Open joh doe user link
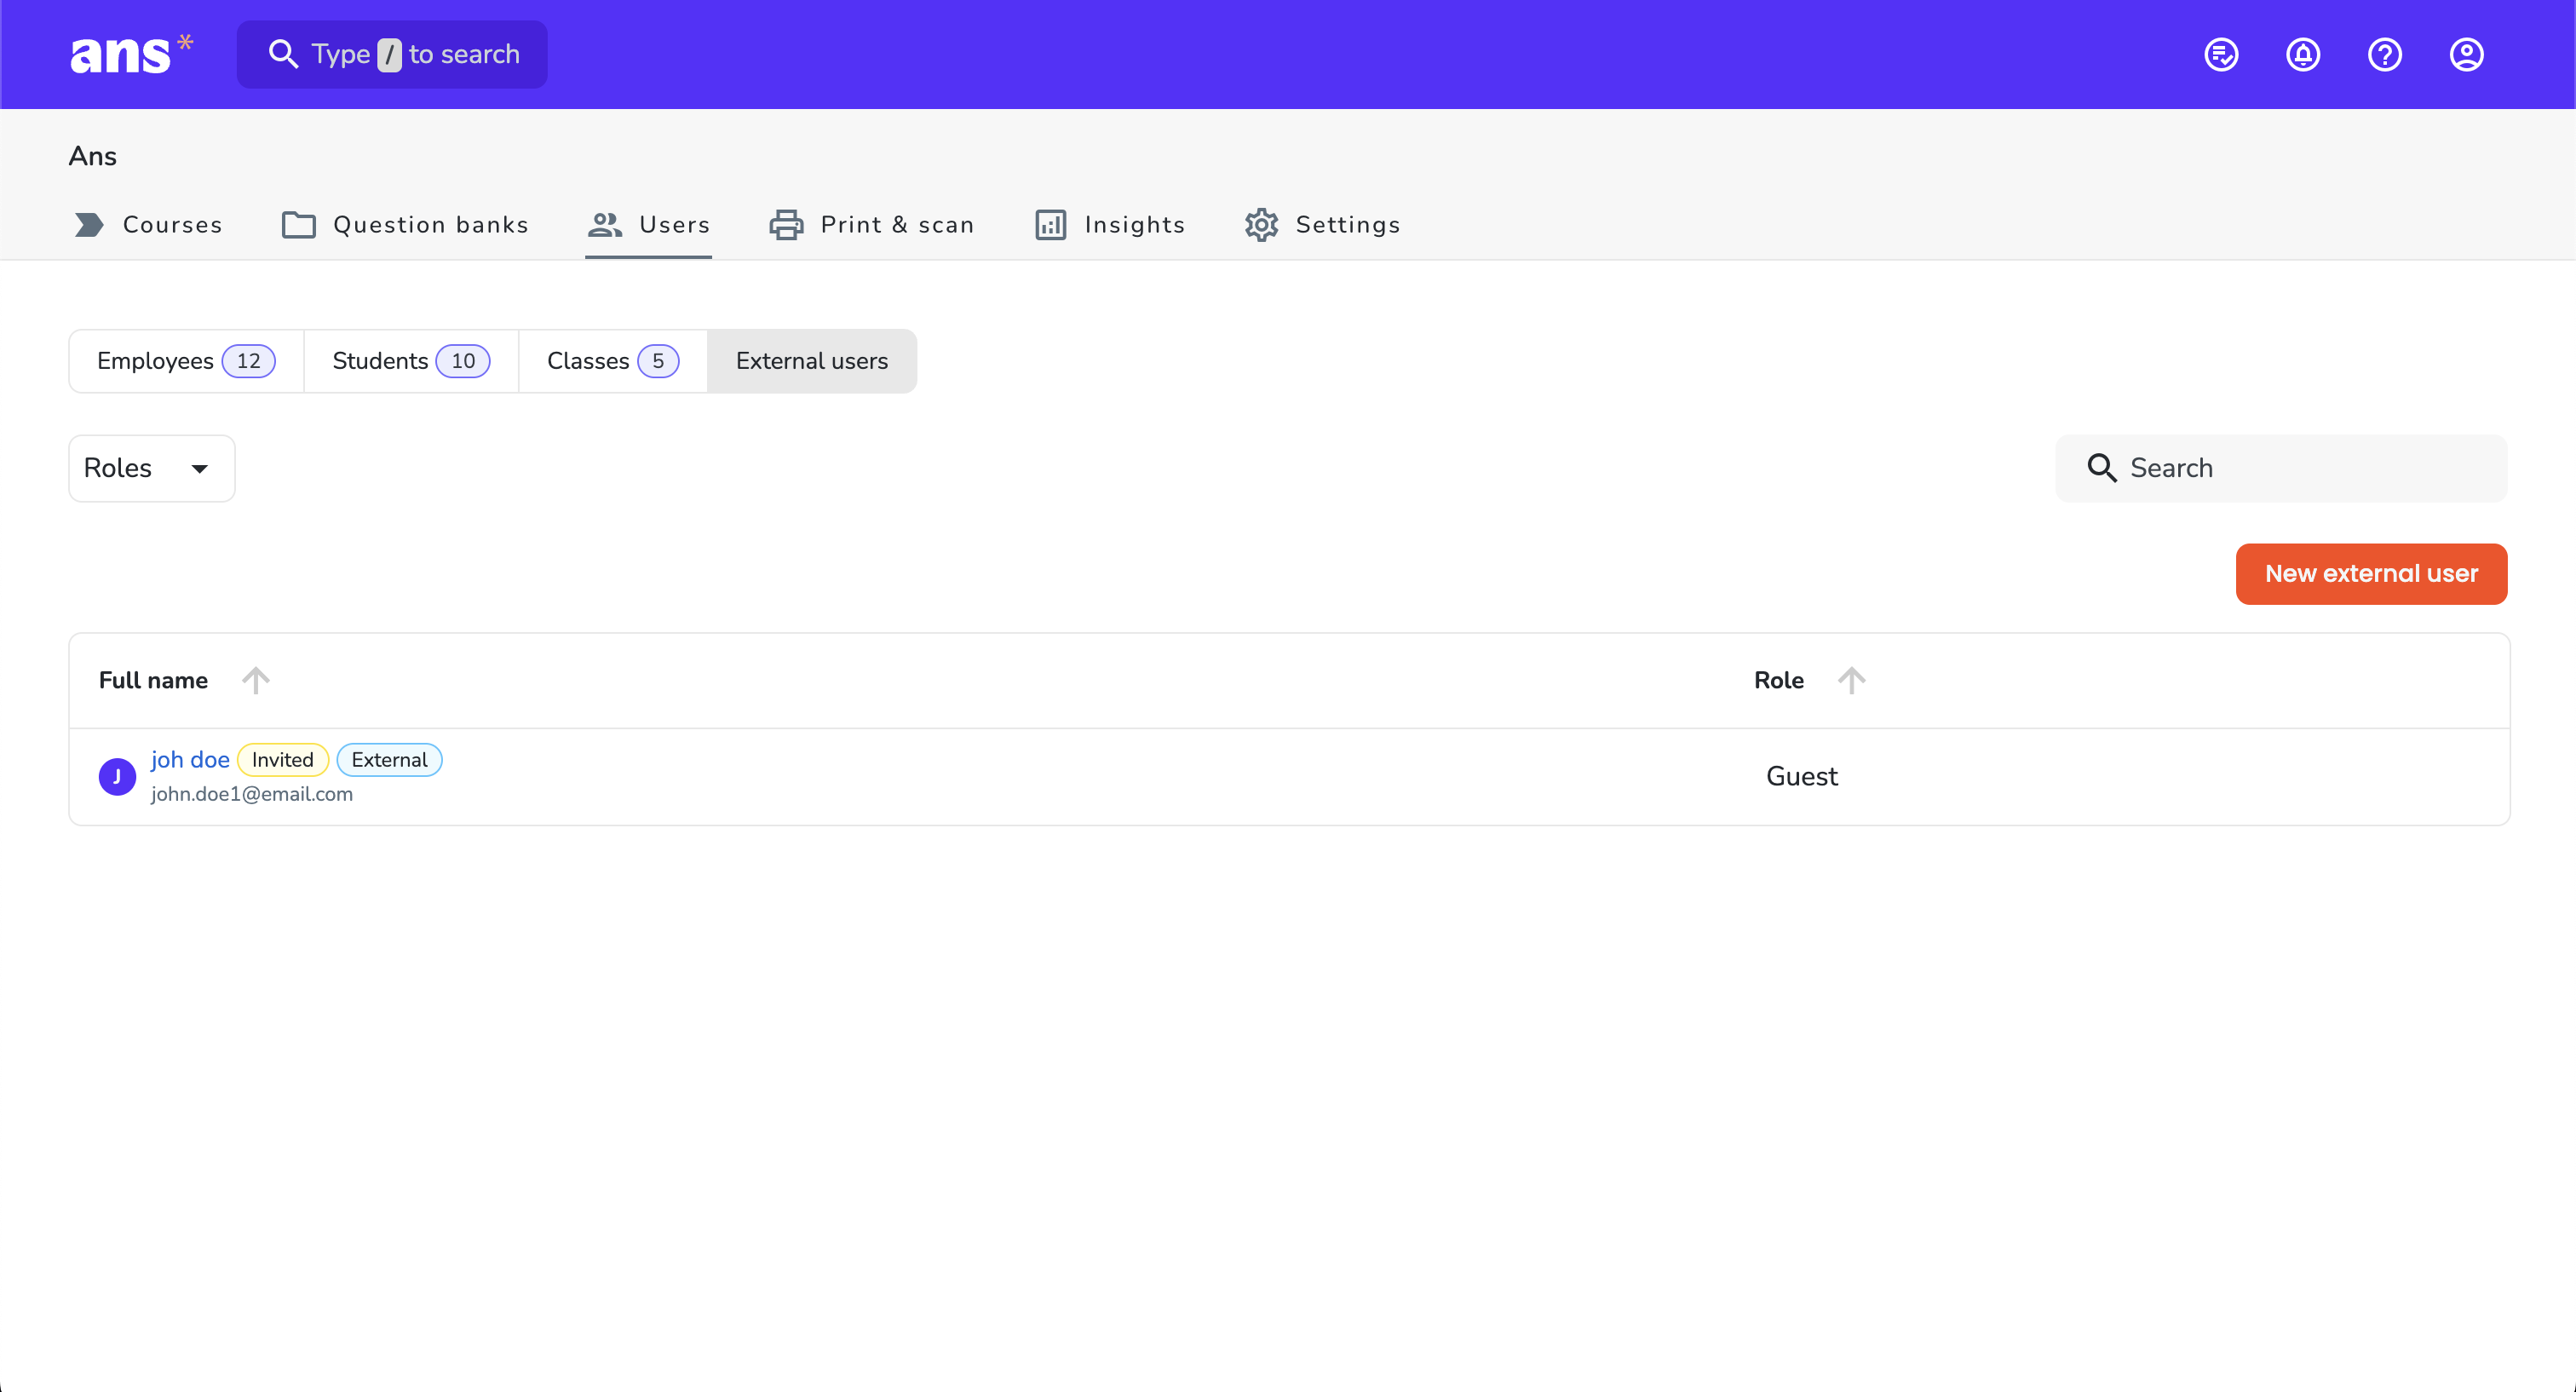Screen dimensions: 2576x1392 coord(190,760)
